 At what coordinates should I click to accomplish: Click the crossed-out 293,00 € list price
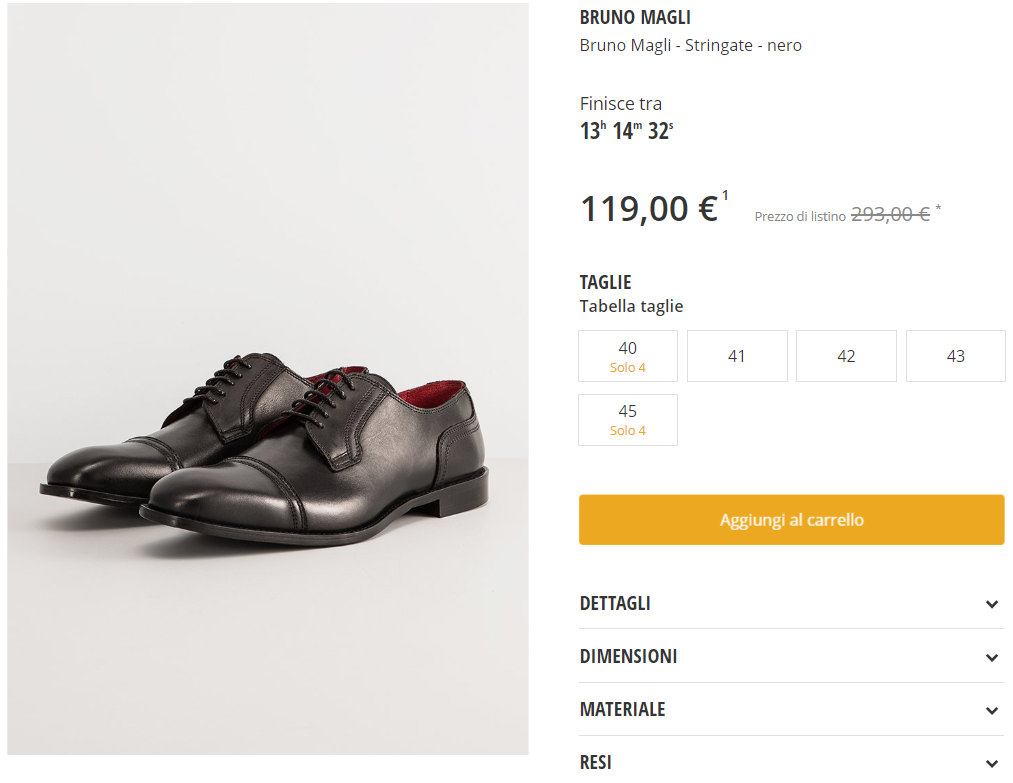coord(890,214)
